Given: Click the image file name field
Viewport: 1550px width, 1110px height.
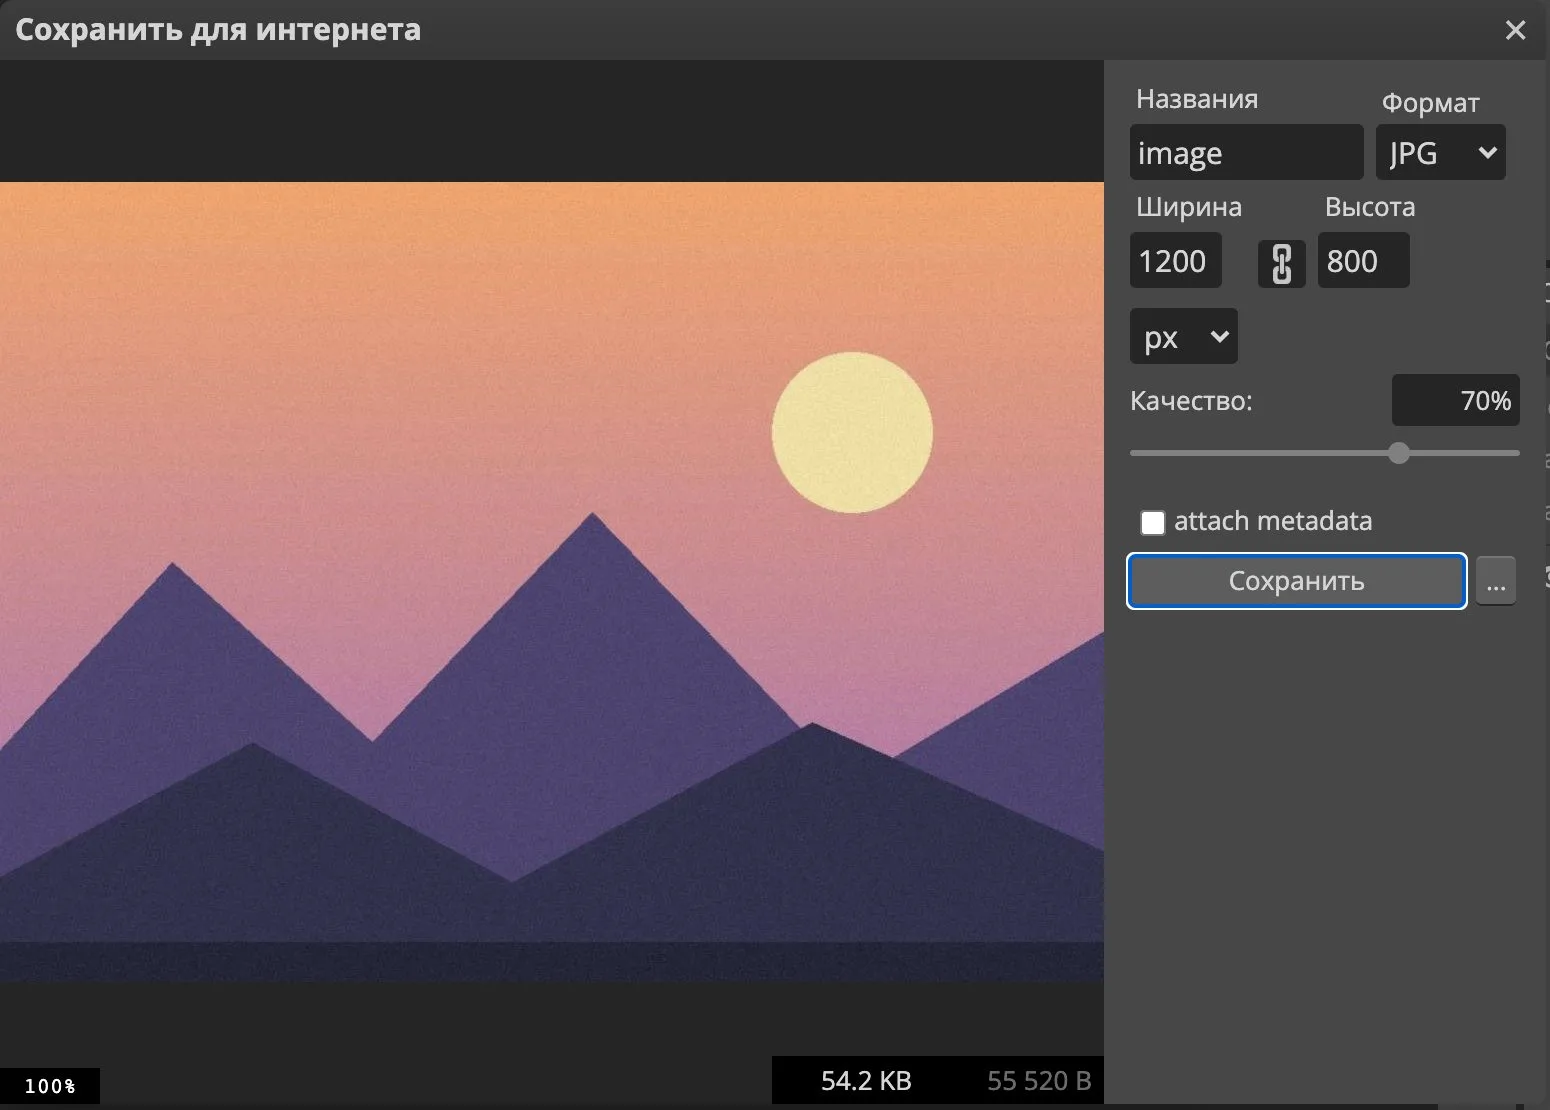Looking at the screenshot, I should pos(1246,152).
